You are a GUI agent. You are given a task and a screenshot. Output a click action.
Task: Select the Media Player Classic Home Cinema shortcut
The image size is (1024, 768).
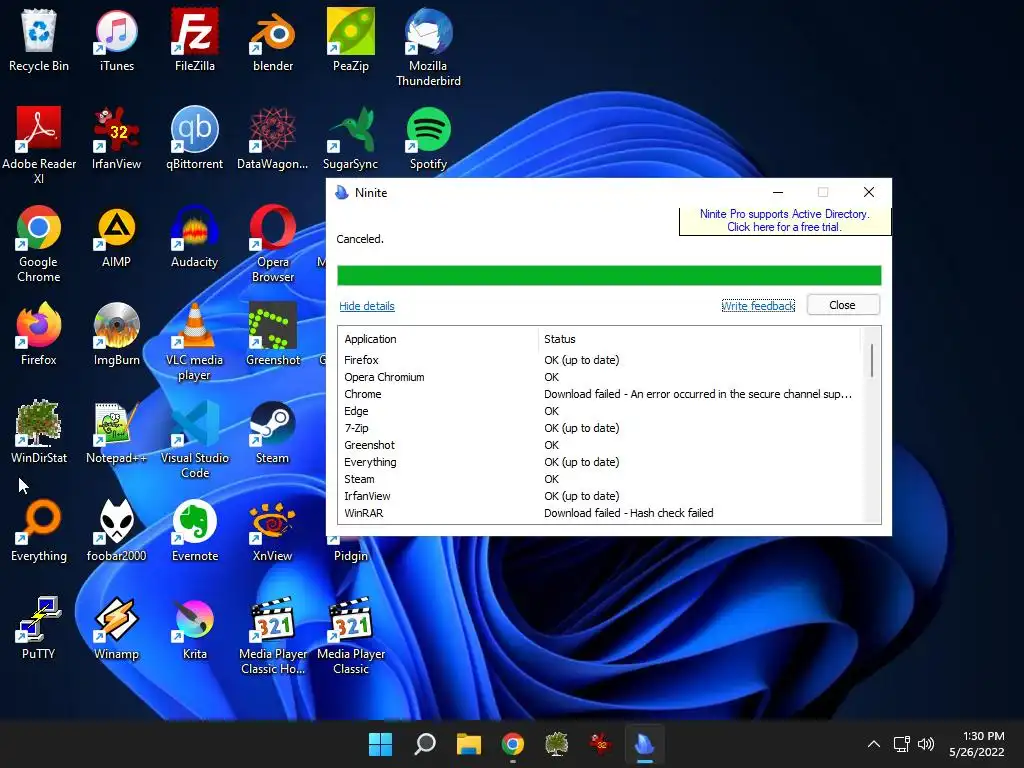point(273,635)
